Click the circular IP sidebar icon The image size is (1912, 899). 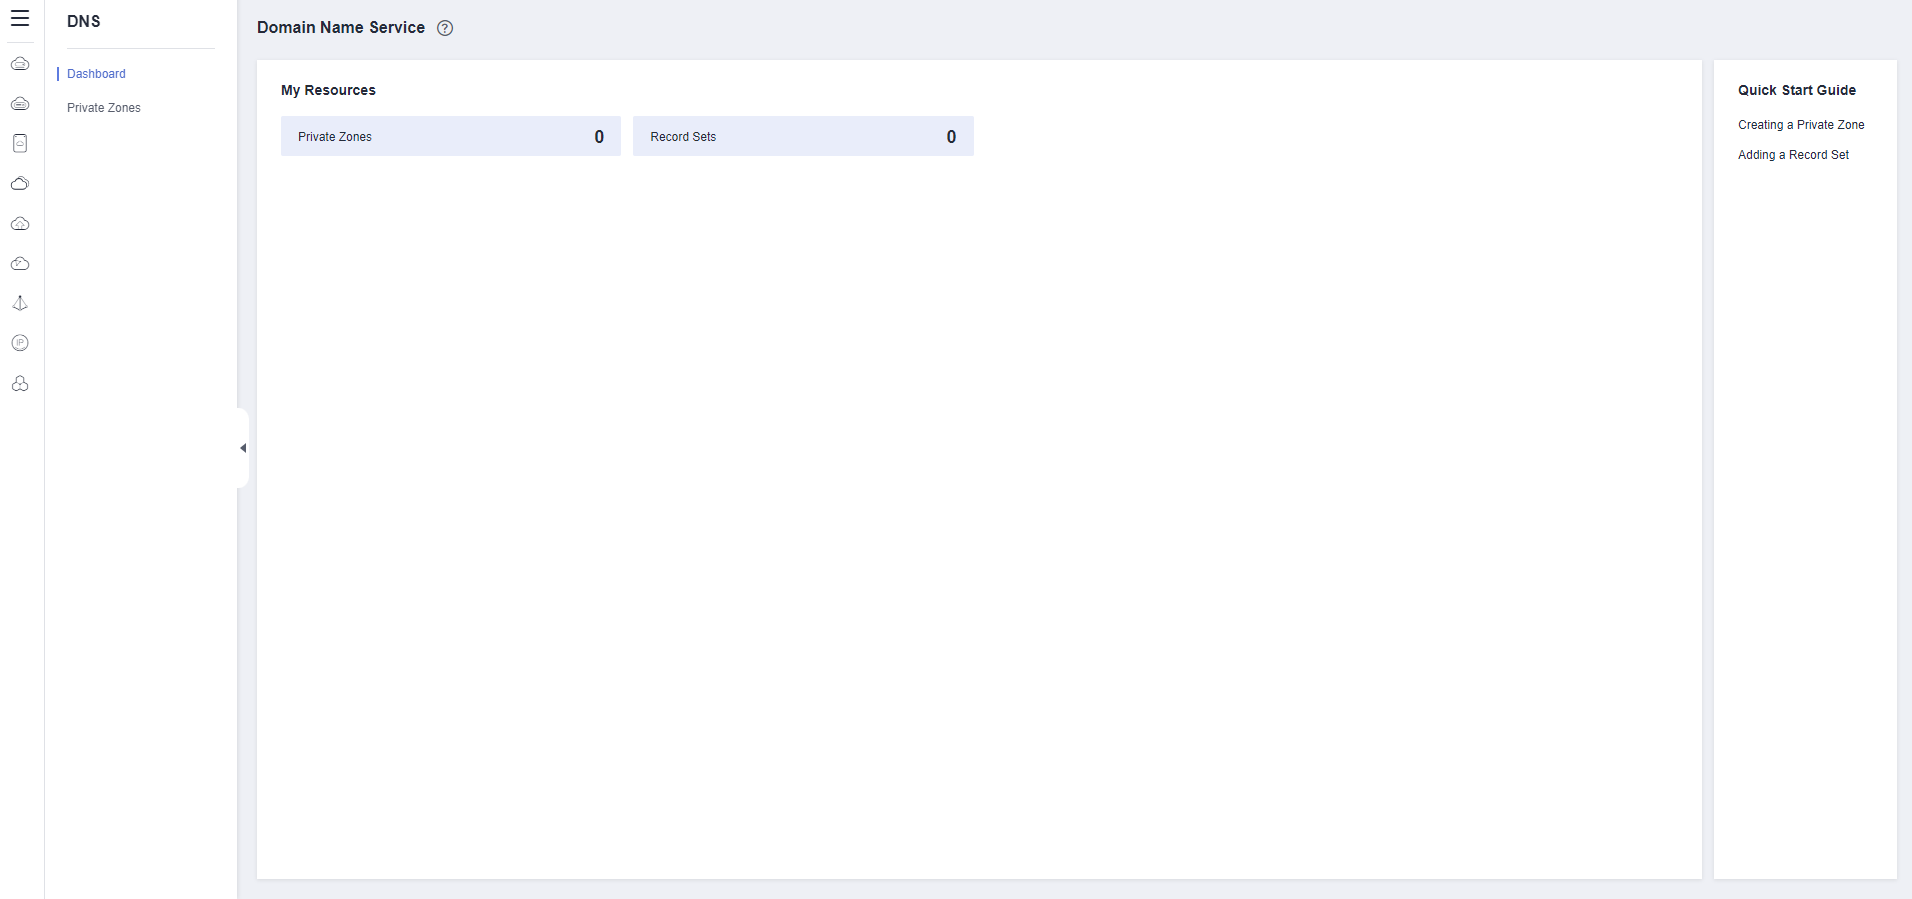pos(20,343)
